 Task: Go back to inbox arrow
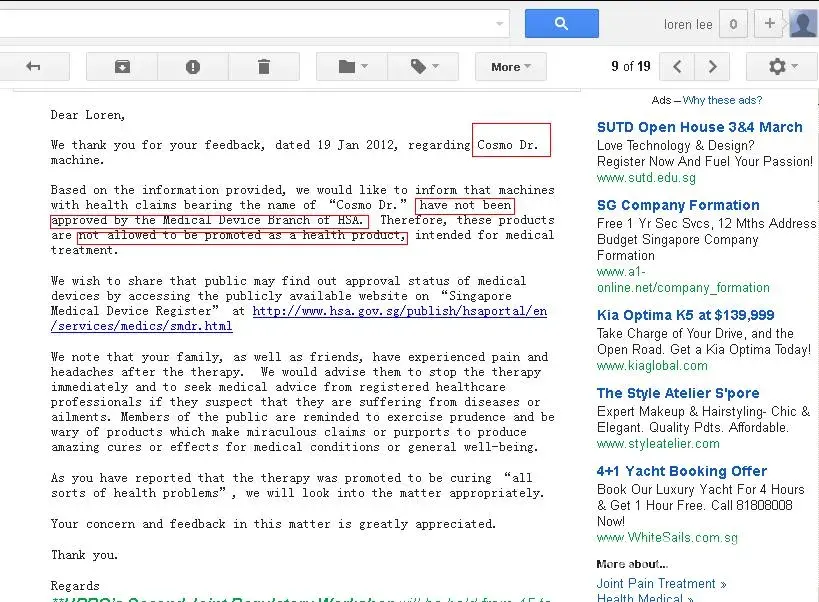click(33, 67)
